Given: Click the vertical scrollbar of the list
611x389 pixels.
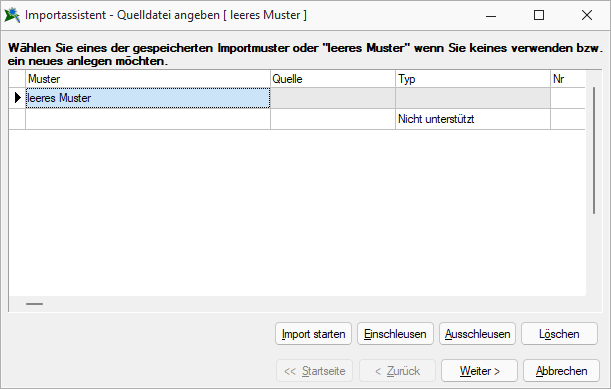Looking at the screenshot, I should coord(594,150).
